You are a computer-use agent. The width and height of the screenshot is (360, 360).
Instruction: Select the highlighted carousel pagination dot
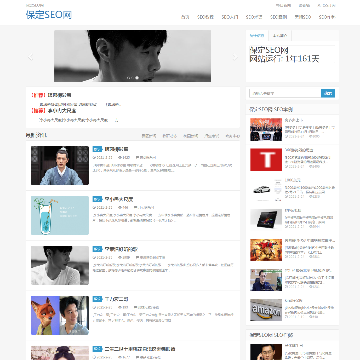coord(137,78)
